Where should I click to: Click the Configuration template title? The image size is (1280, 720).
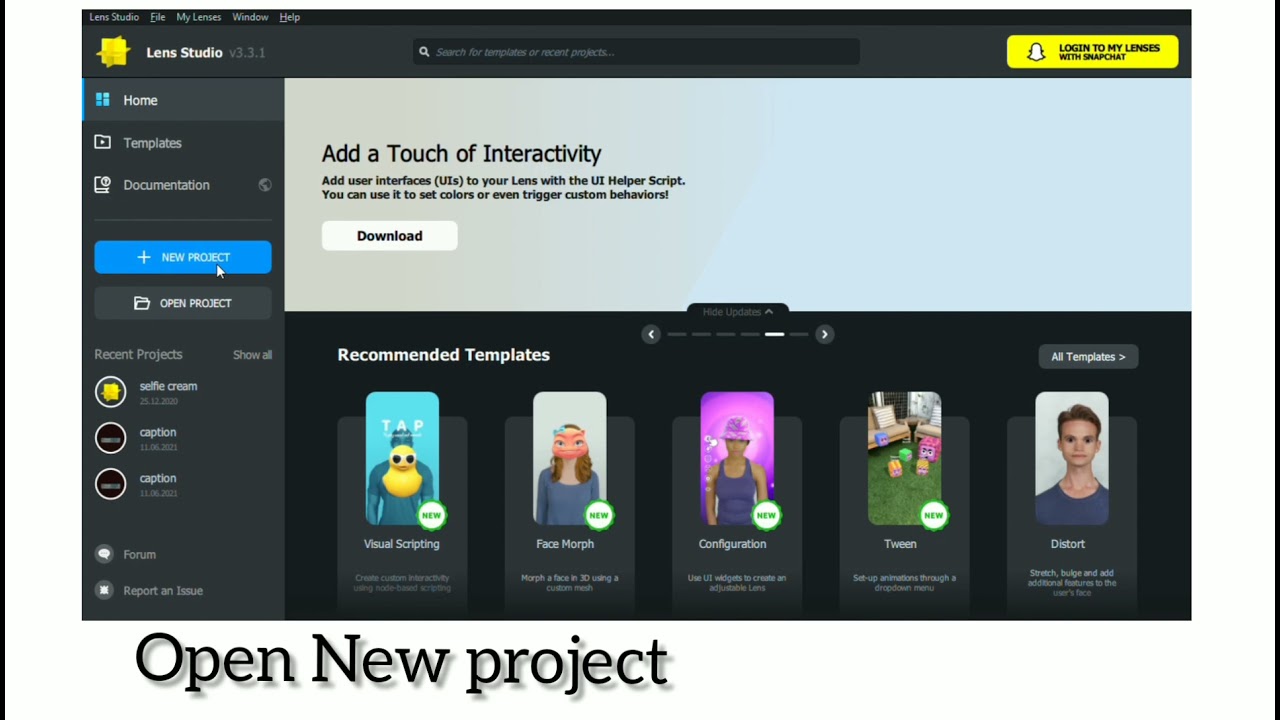tap(733, 544)
